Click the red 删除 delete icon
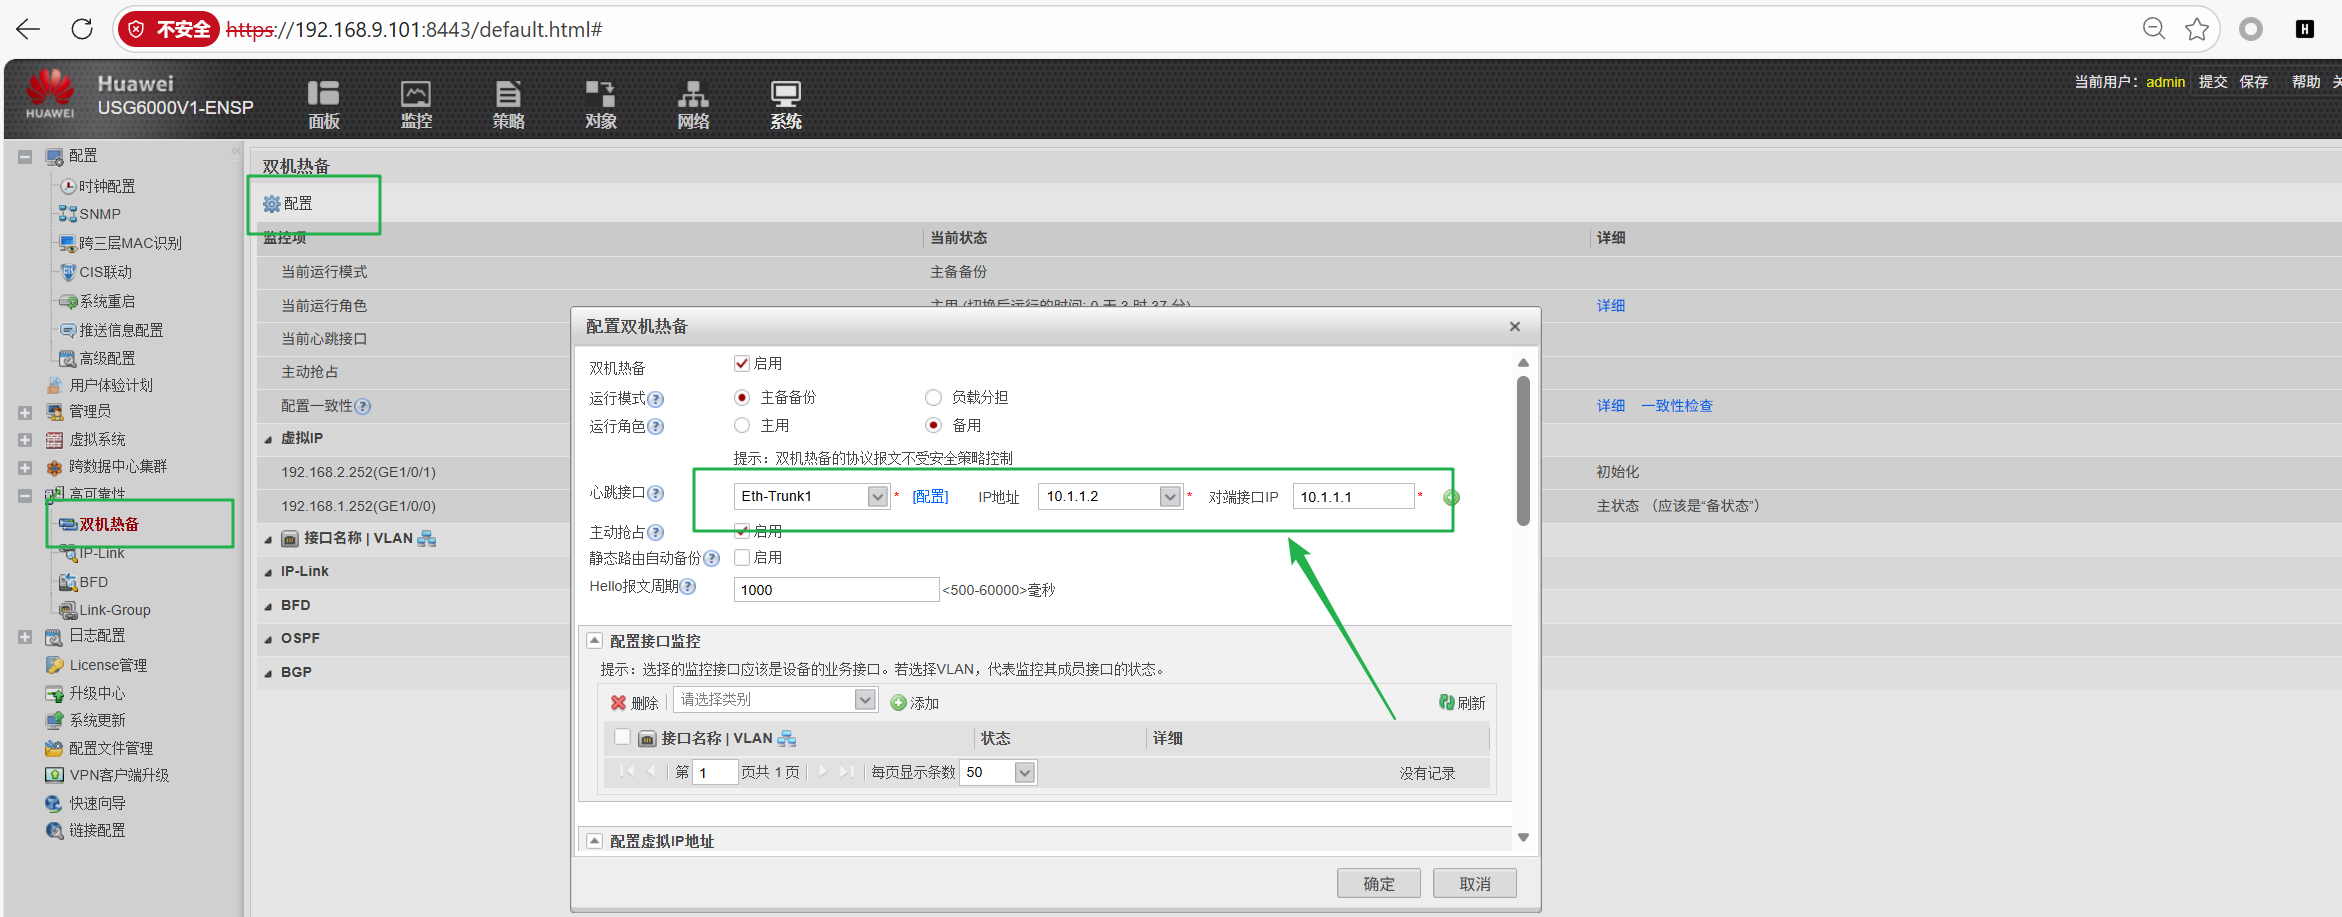The width and height of the screenshot is (2342, 917). (x=618, y=703)
